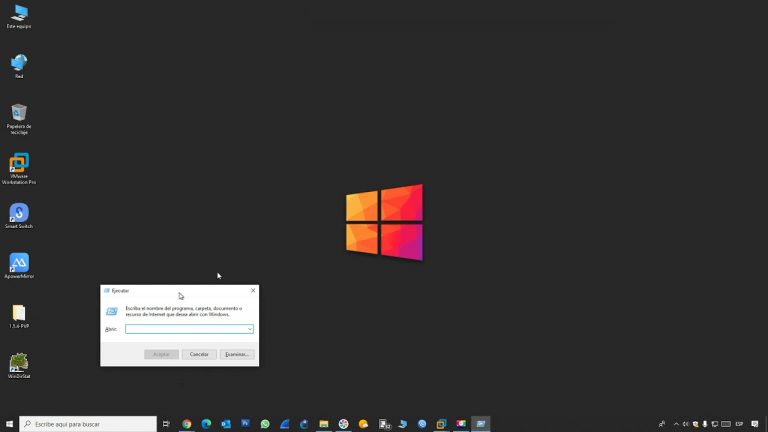The height and width of the screenshot is (432, 768).
Task: Select the VMware Workstation Pro desktop shortcut
Action: (x=19, y=168)
